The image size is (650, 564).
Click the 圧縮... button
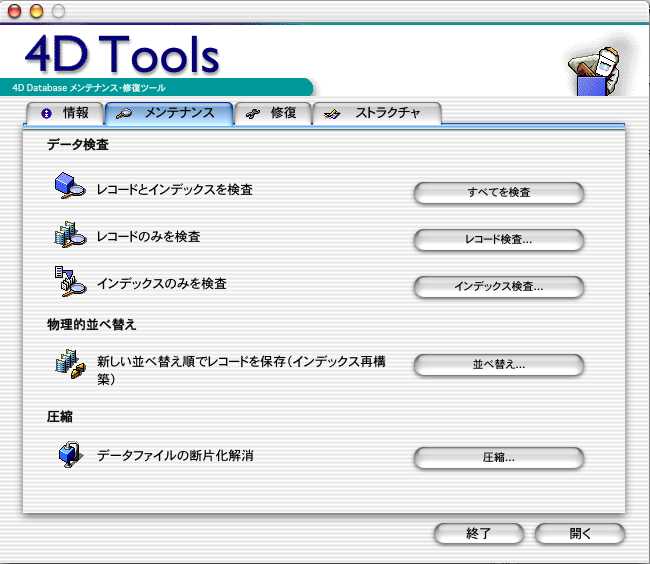click(498, 458)
